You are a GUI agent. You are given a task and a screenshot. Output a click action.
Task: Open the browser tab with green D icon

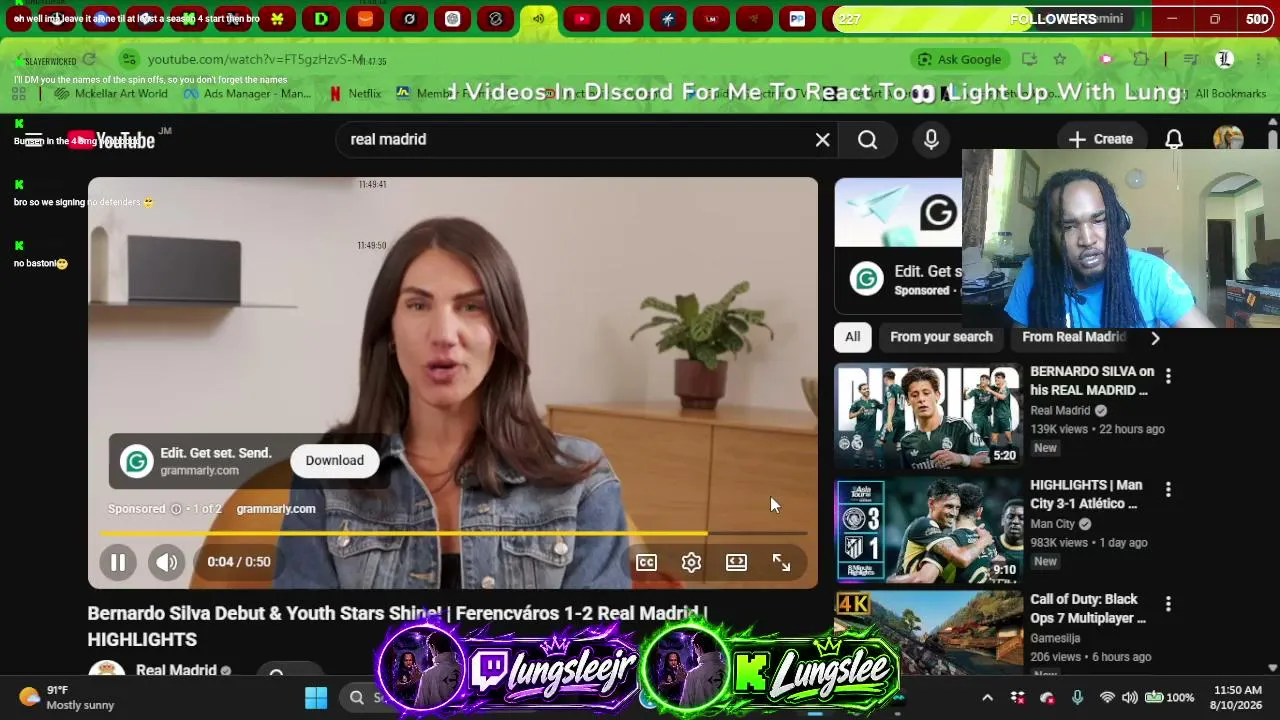pos(321,19)
